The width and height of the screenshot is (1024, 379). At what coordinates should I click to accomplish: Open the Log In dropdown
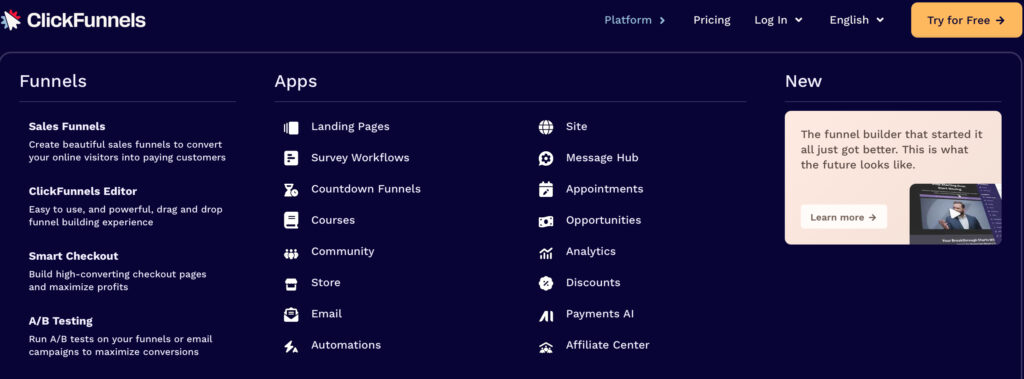coord(778,20)
